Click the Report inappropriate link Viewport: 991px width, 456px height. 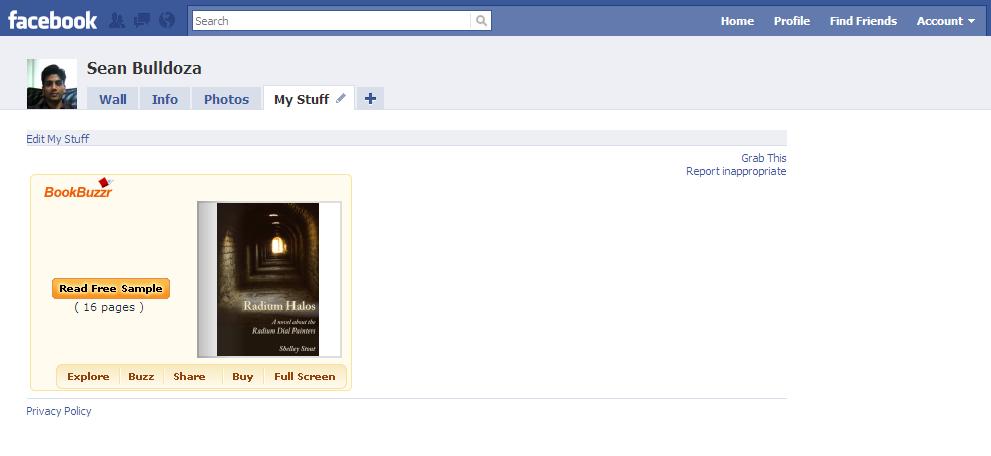(x=736, y=171)
